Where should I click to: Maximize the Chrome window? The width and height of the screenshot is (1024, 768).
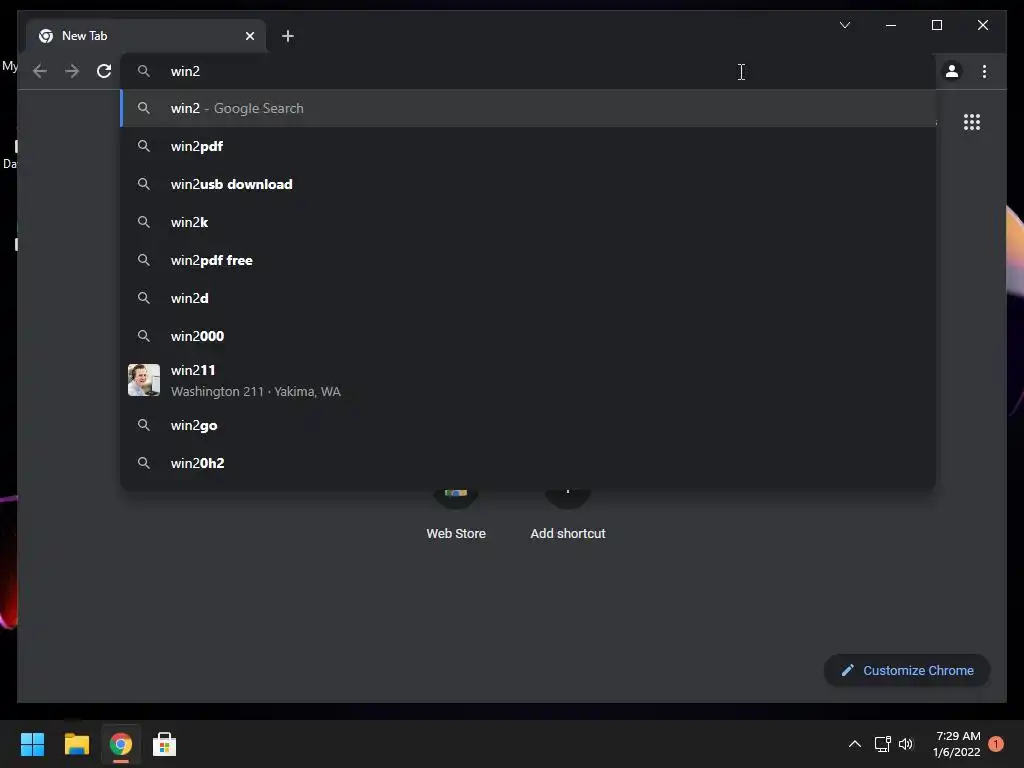tap(936, 25)
